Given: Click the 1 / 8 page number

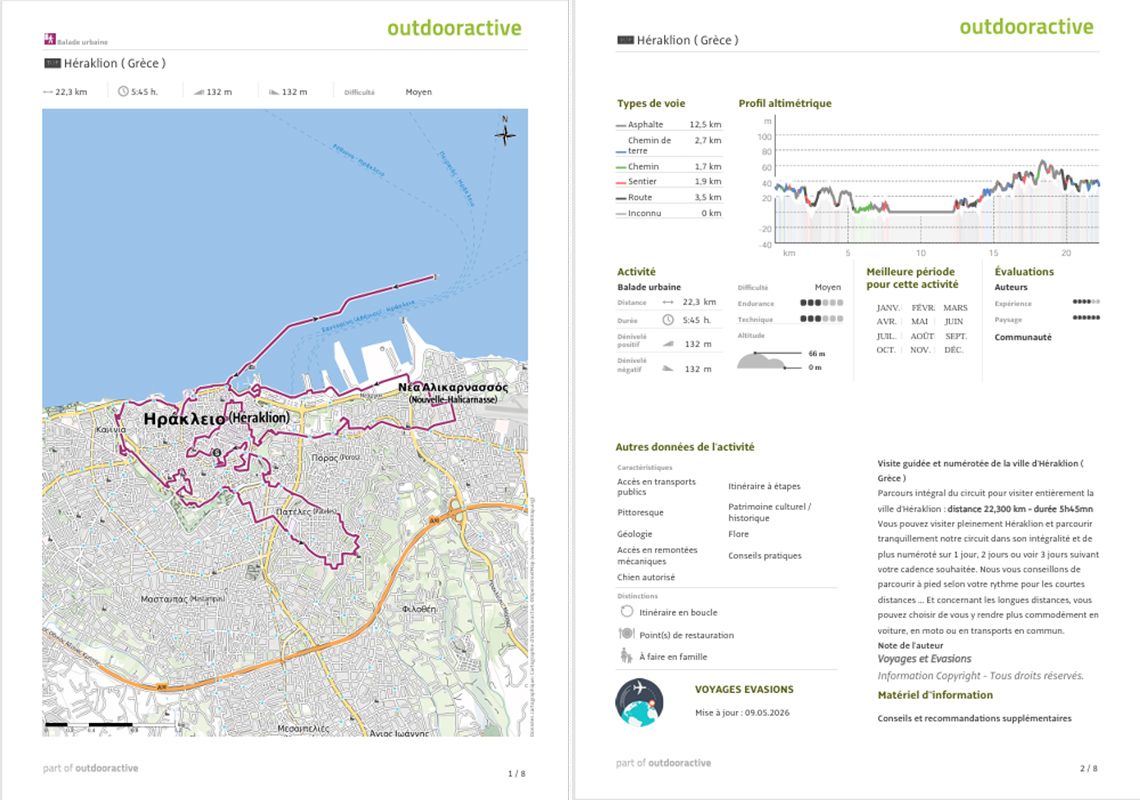Looking at the screenshot, I should (x=516, y=774).
